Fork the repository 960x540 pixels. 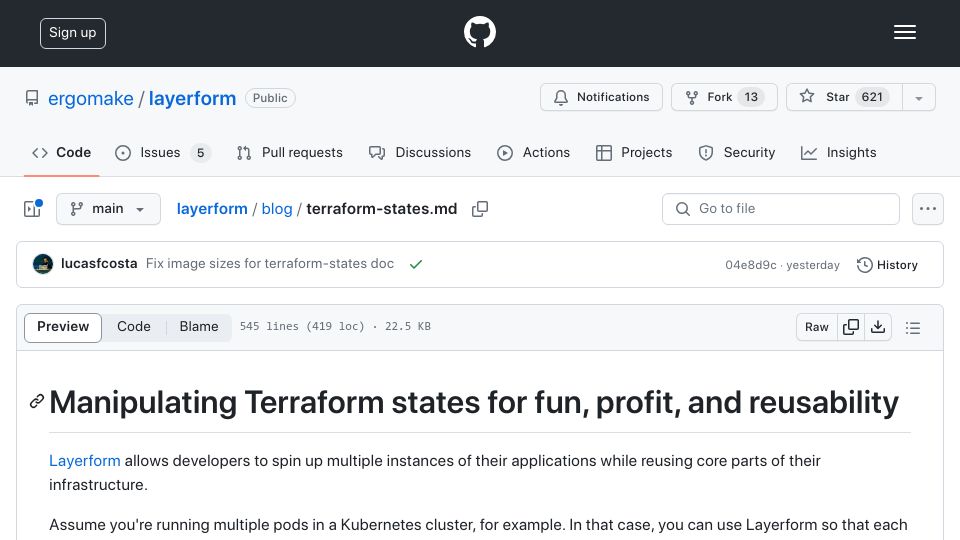(x=724, y=97)
